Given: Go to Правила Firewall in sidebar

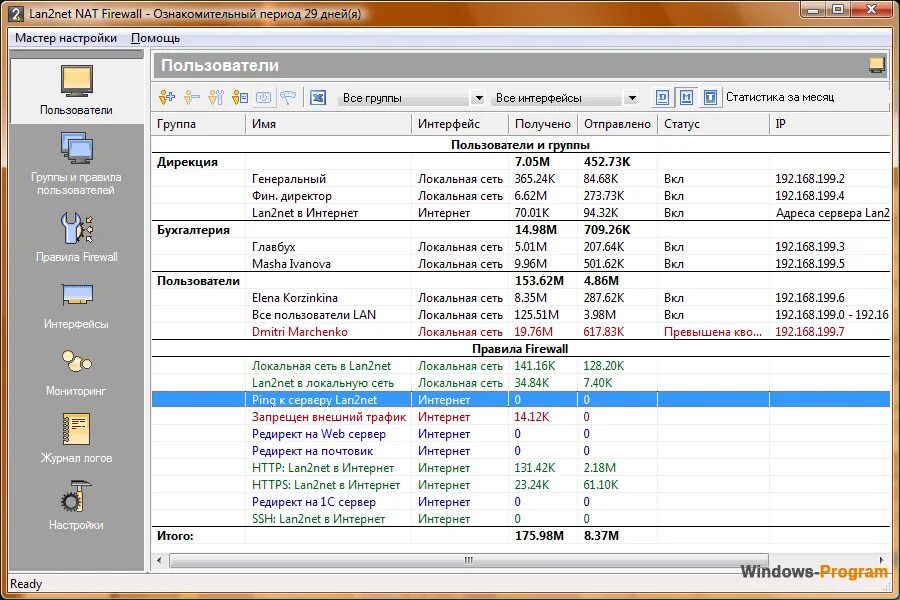Looking at the screenshot, I should coord(76,238).
